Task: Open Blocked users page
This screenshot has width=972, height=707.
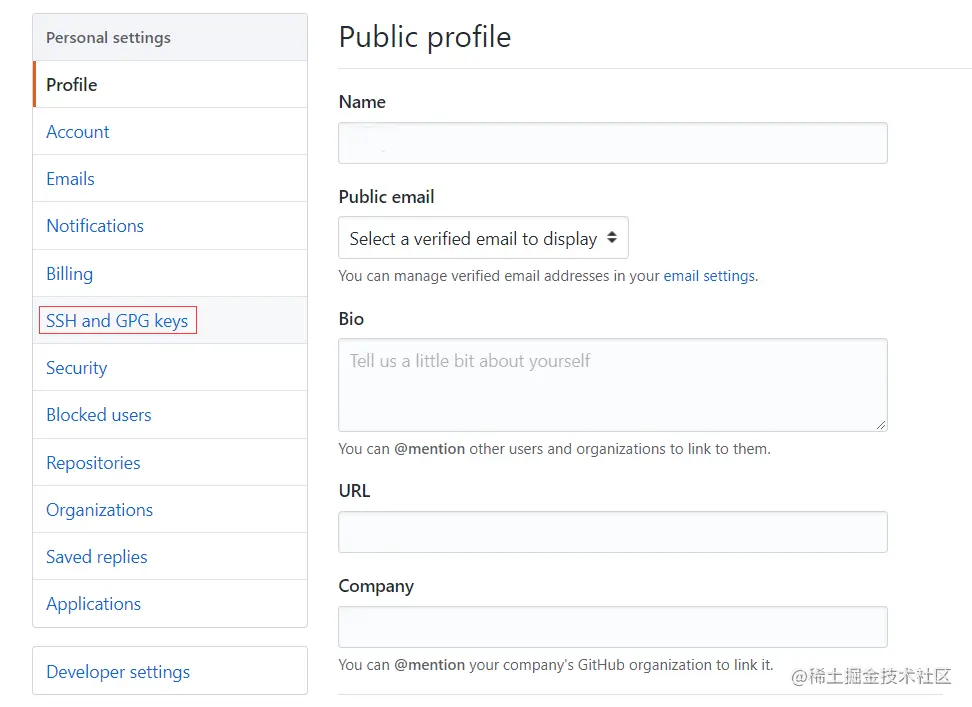Action: (x=99, y=415)
